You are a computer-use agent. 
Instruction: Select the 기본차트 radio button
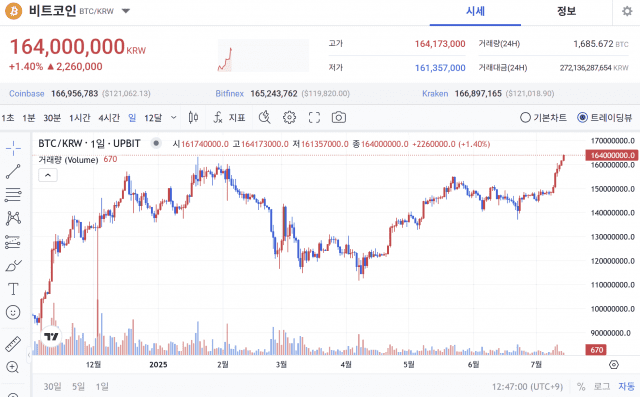coord(543,118)
